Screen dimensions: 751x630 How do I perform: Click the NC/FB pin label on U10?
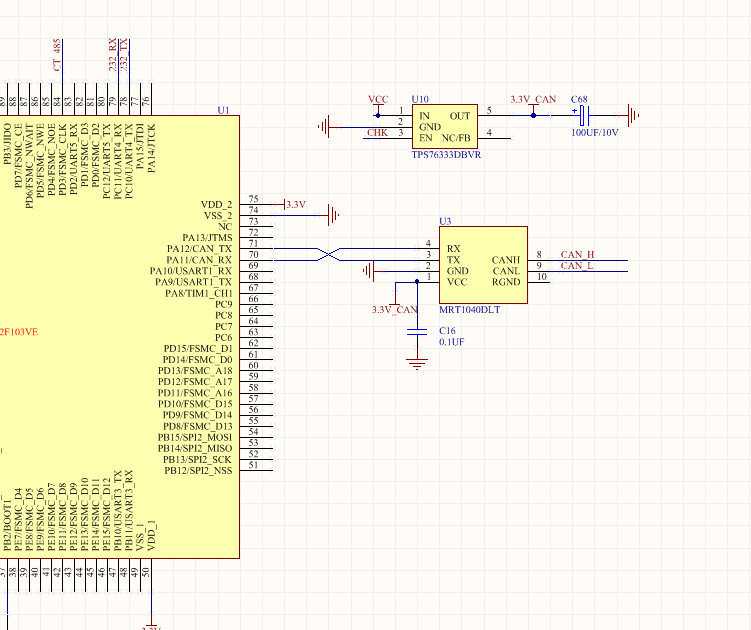456,138
